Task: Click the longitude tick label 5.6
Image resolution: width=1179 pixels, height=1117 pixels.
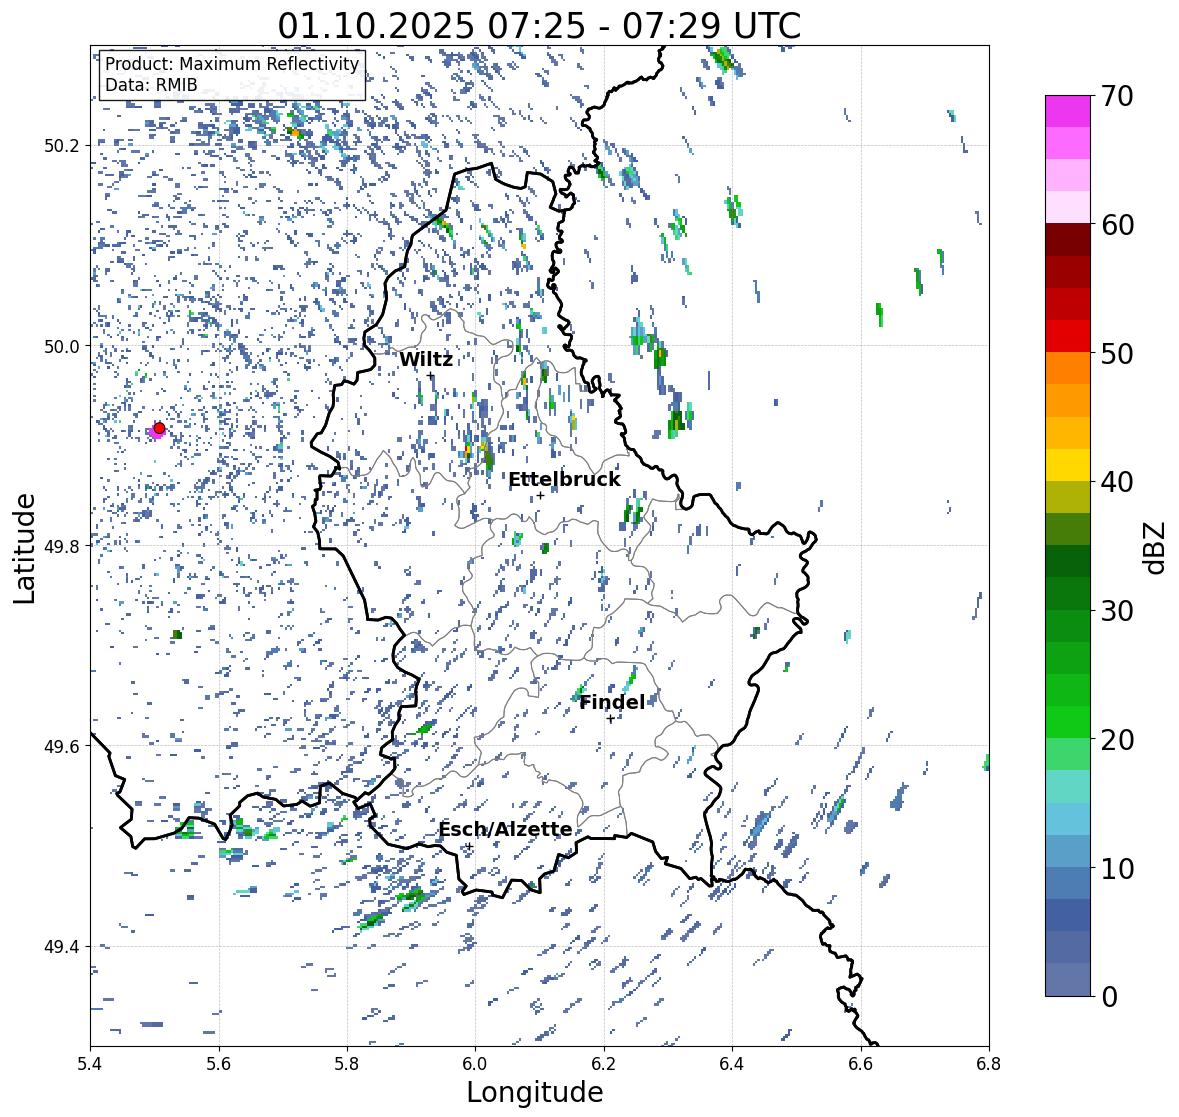Action: [x=218, y=1064]
